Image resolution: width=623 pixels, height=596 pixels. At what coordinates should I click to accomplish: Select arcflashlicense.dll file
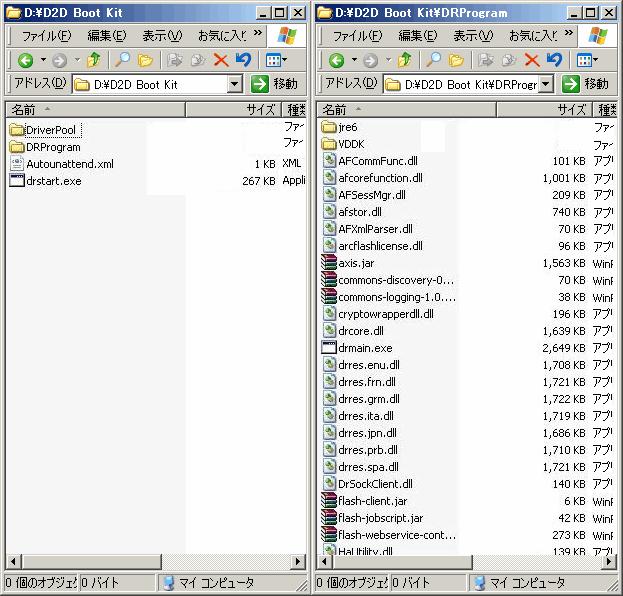(x=372, y=246)
